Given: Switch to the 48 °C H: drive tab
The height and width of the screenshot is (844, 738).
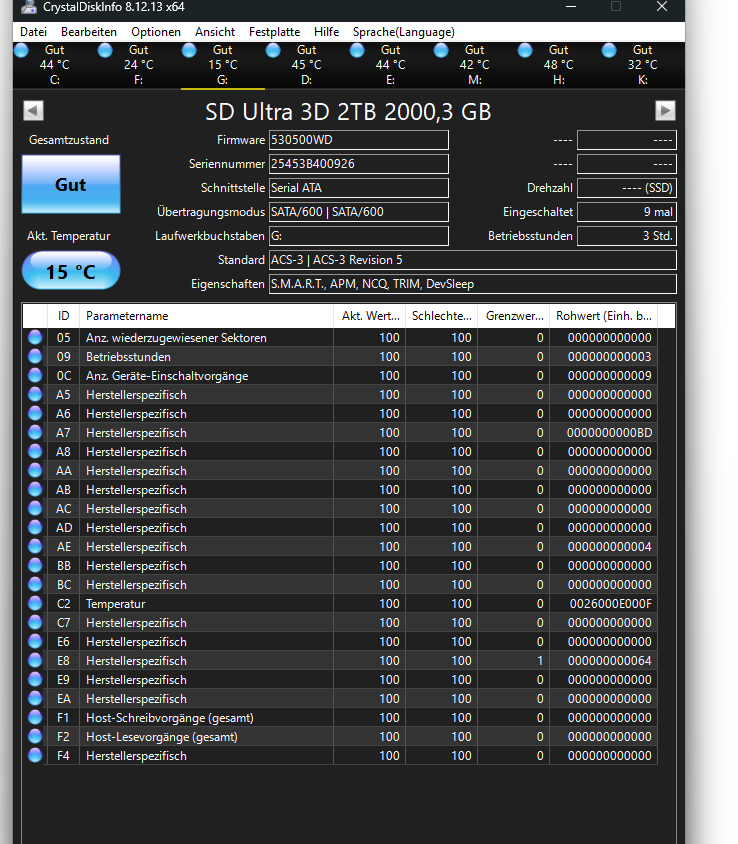Looking at the screenshot, I should click(x=558, y=65).
